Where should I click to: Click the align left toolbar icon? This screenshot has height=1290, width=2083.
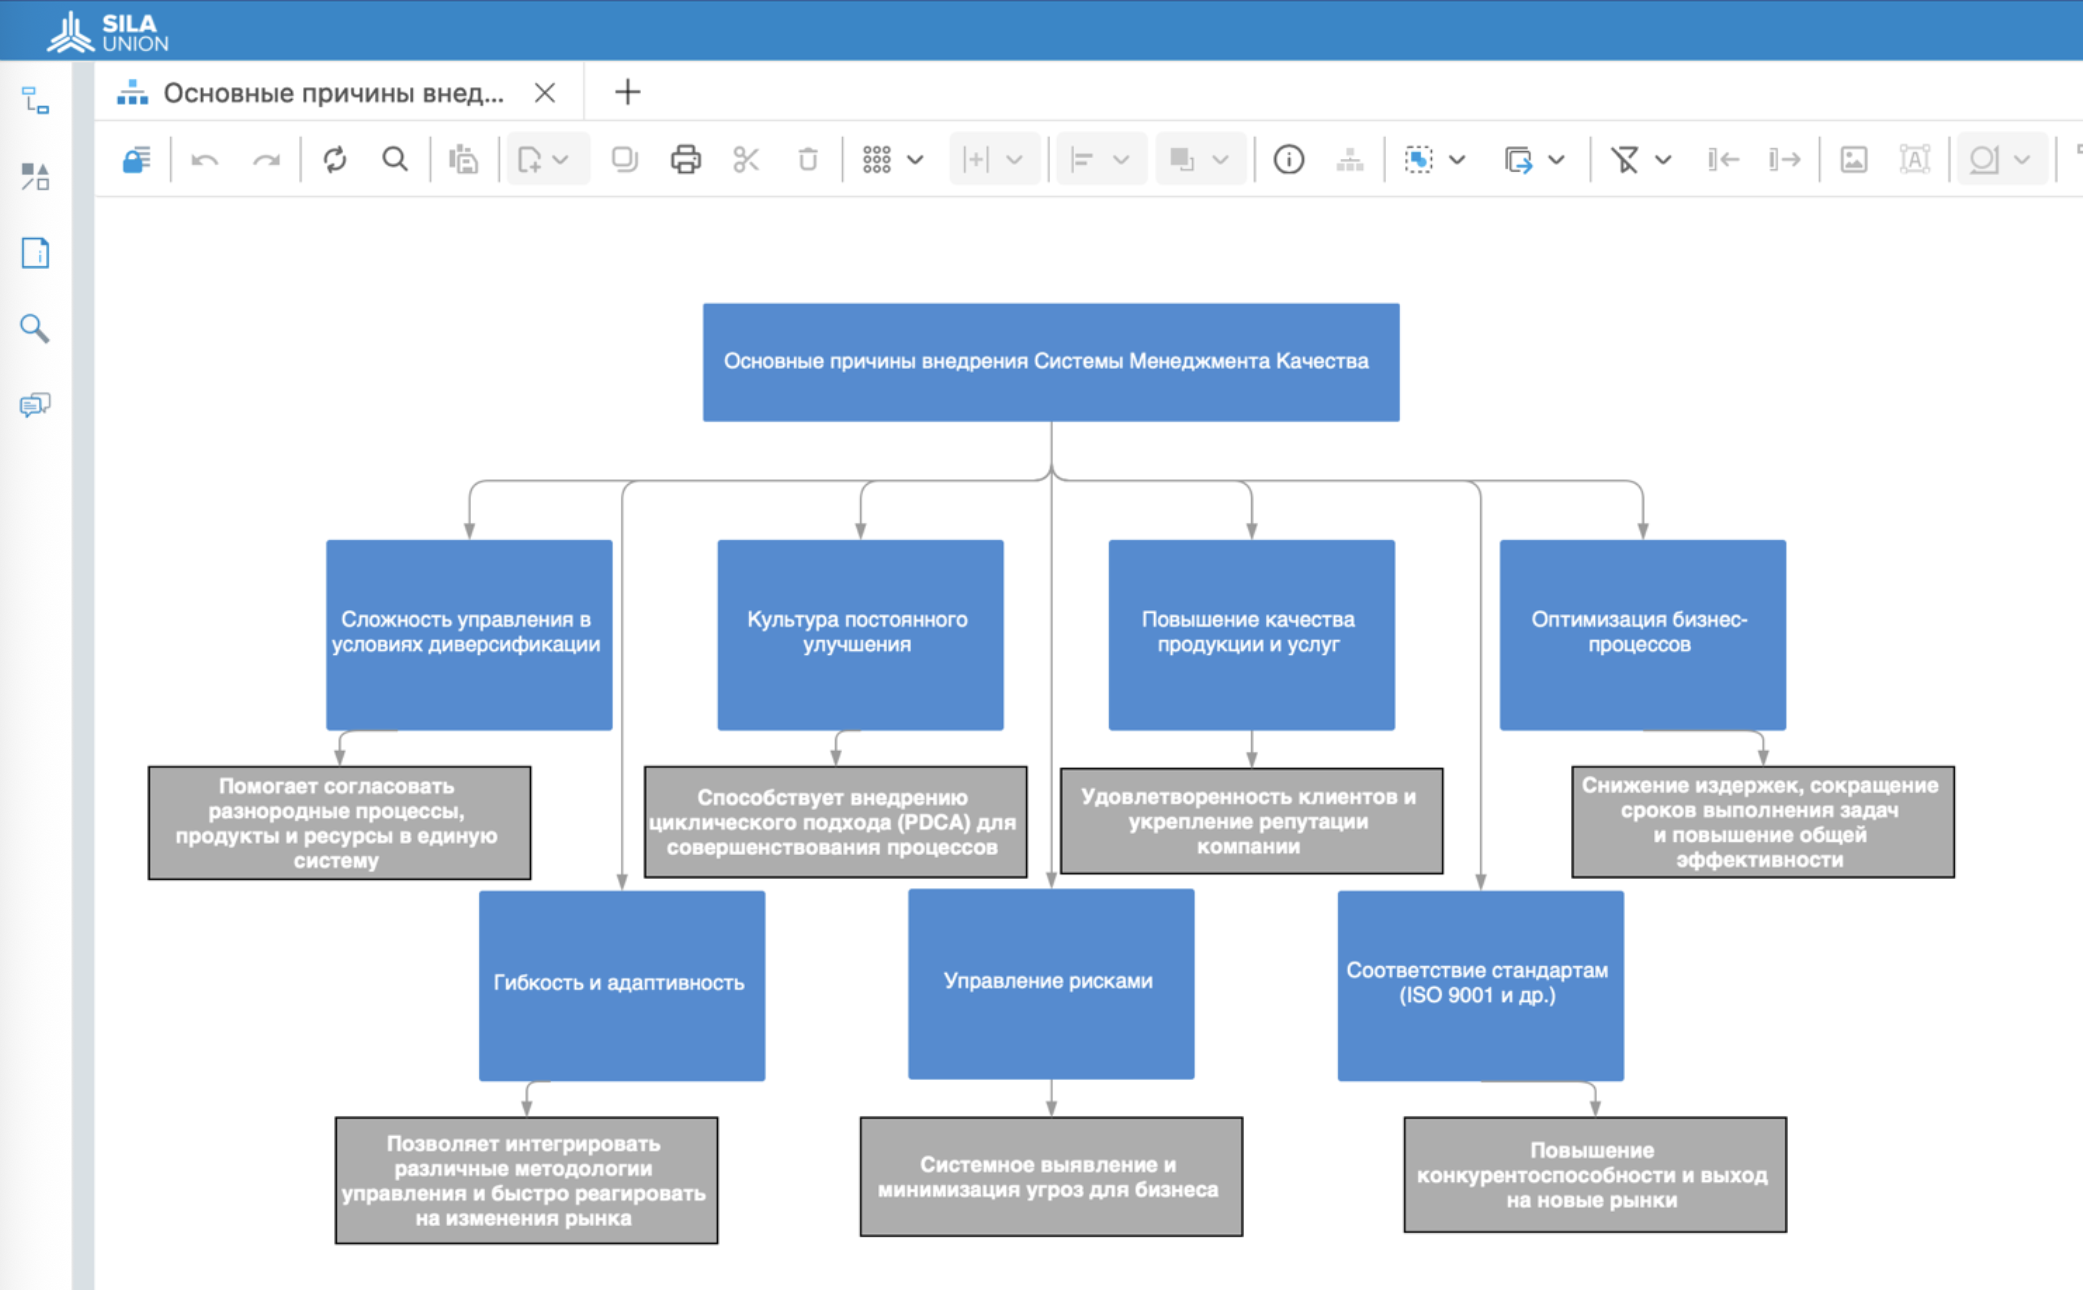click(x=1082, y=159)
